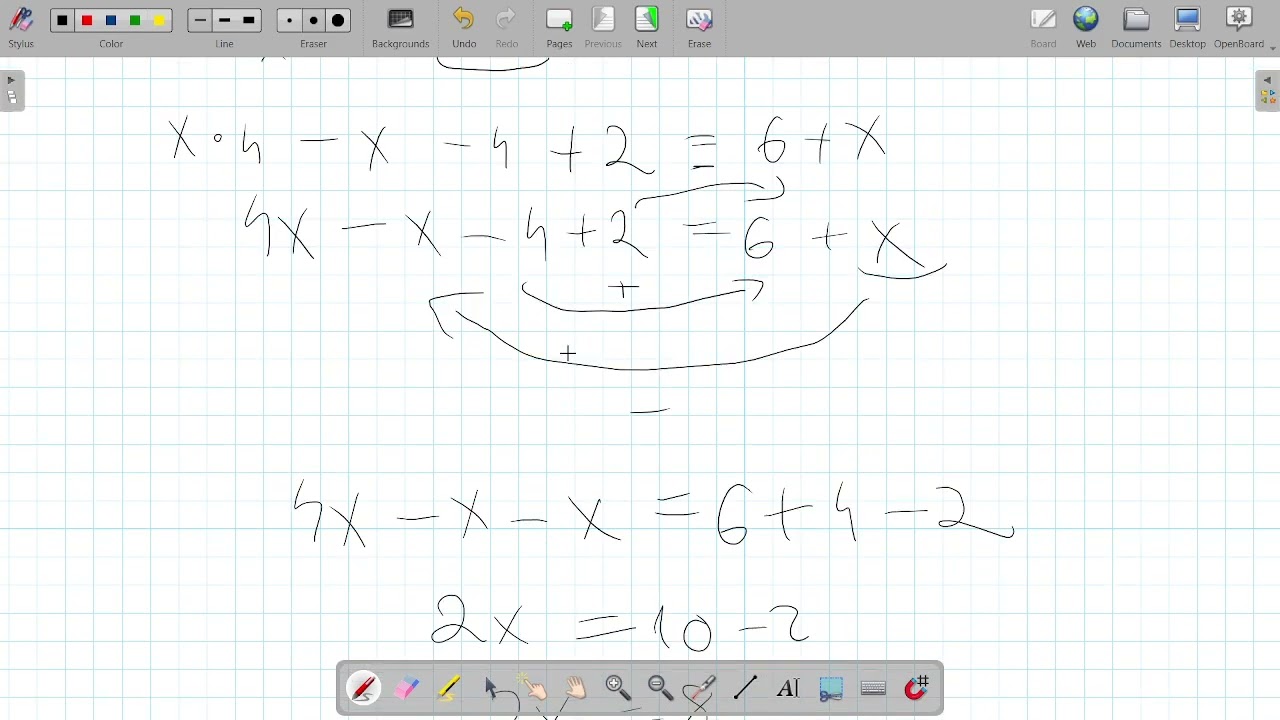
Task: Select the thick line width
Action: click(249, 20)
